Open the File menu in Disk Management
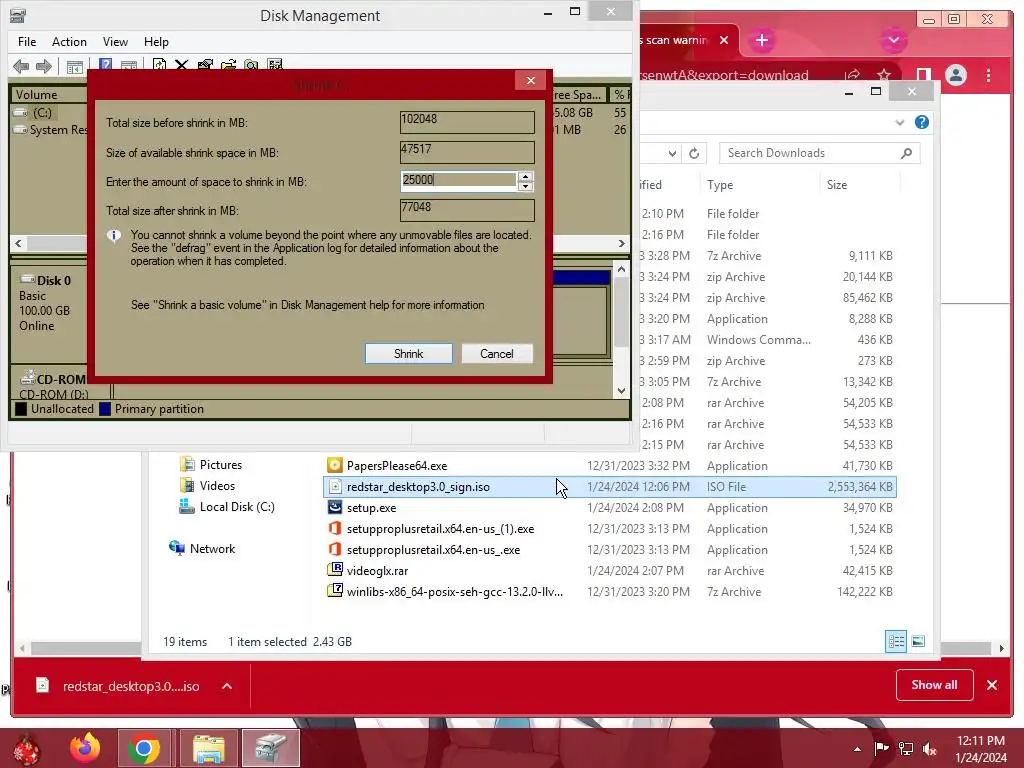 [27, 42]
